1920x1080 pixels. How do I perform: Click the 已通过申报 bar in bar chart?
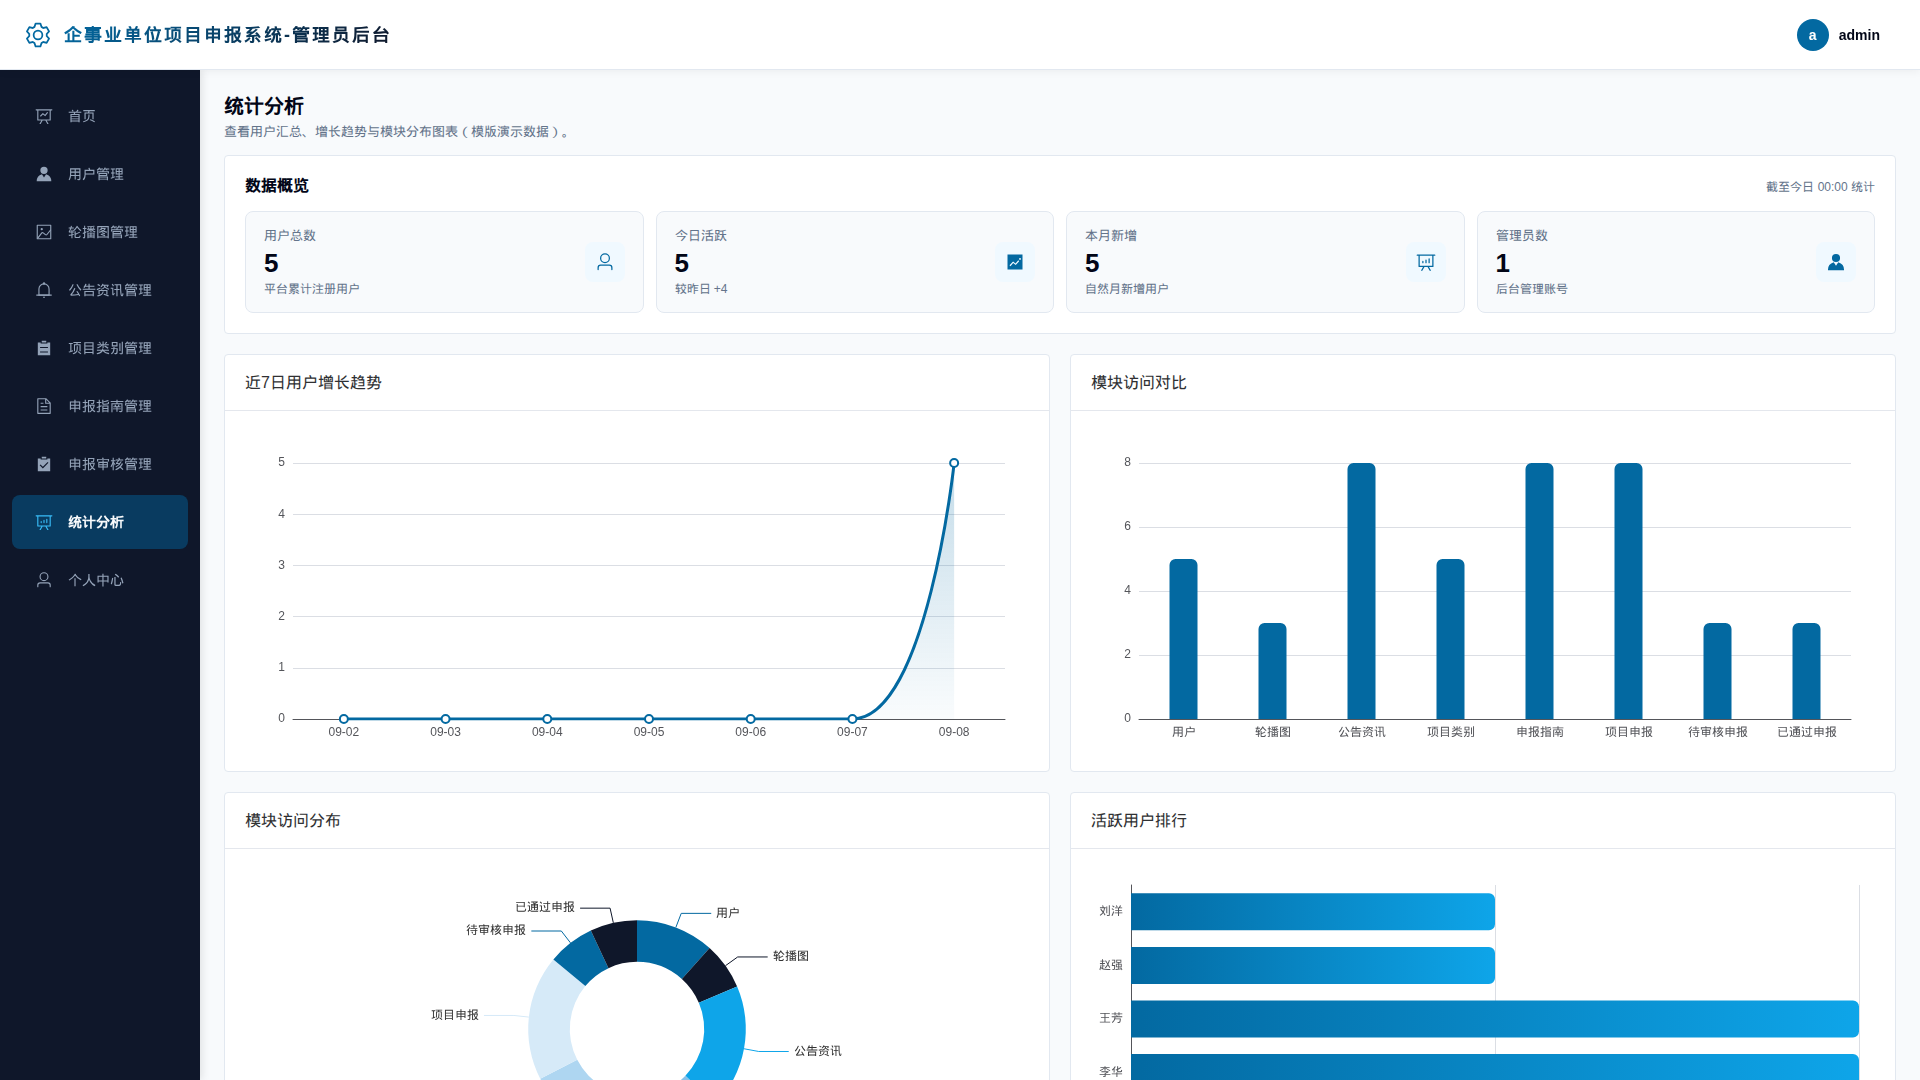[1806, 671]
